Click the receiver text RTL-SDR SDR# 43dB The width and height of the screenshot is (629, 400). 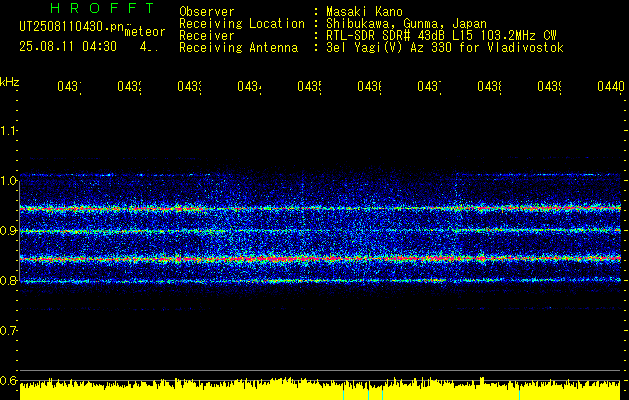387,36
